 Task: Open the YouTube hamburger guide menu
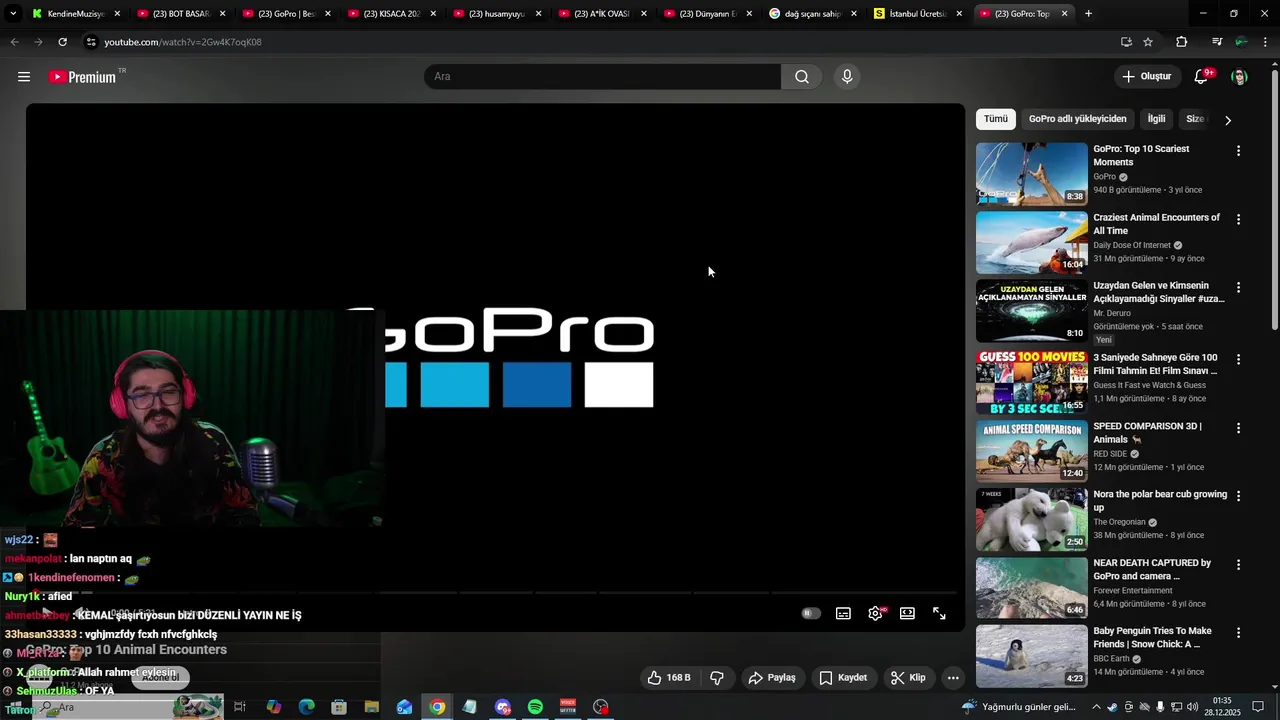click(24, 77)
